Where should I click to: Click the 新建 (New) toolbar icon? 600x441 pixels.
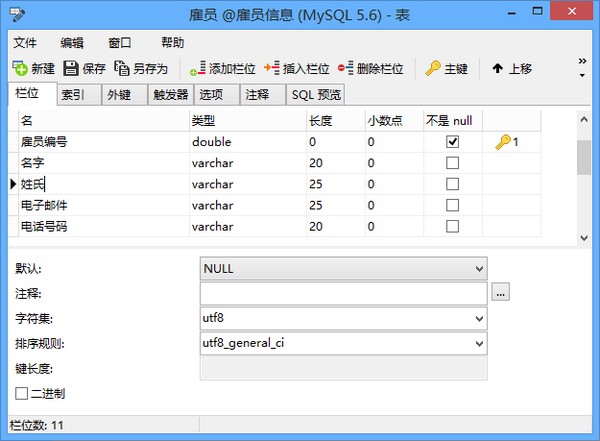[x=20, y=69]
